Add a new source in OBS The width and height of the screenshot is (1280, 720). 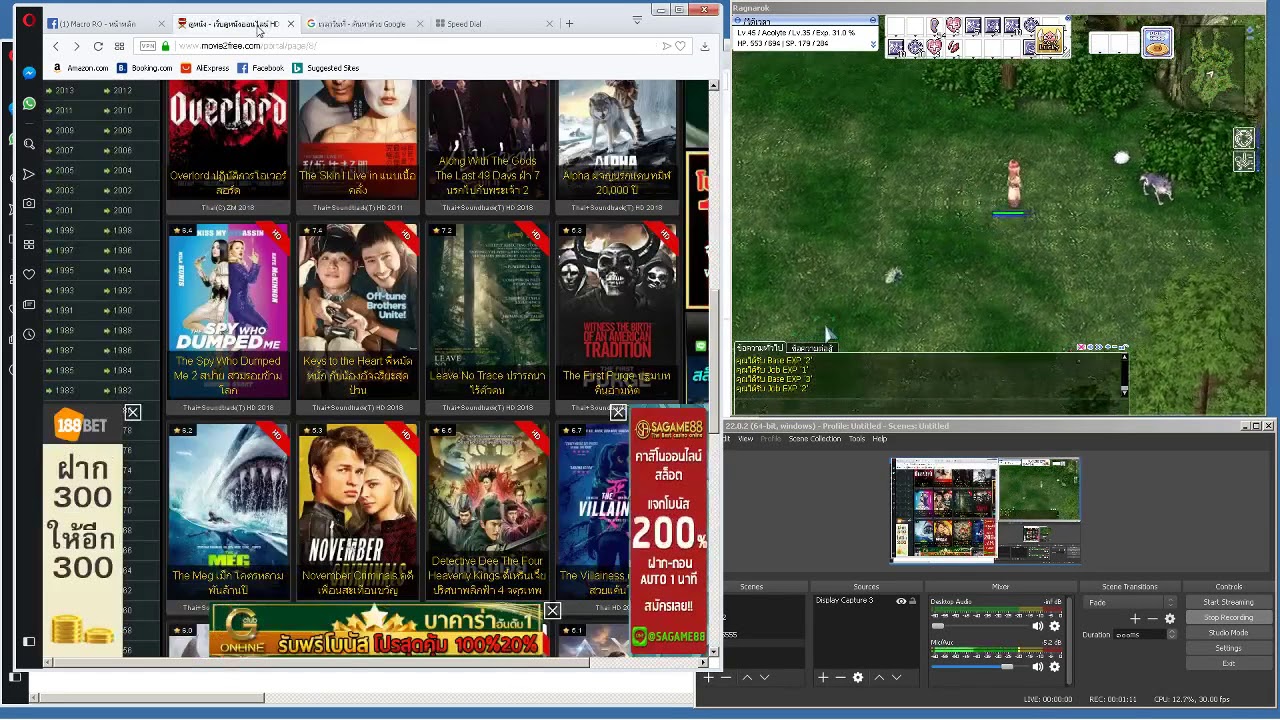tap(823, 678)
